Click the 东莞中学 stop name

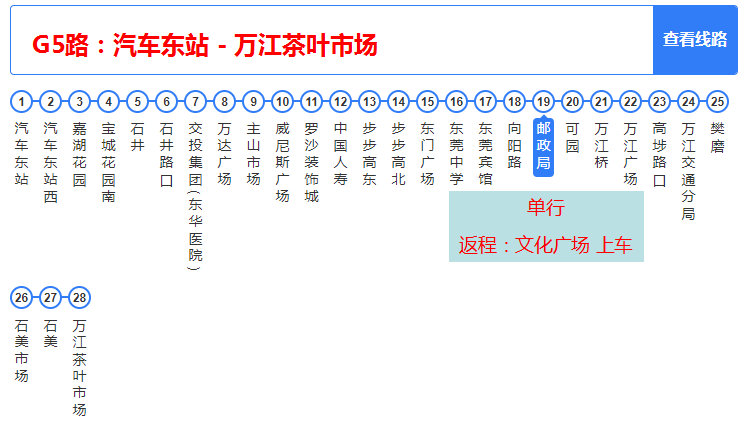[457, 154]
